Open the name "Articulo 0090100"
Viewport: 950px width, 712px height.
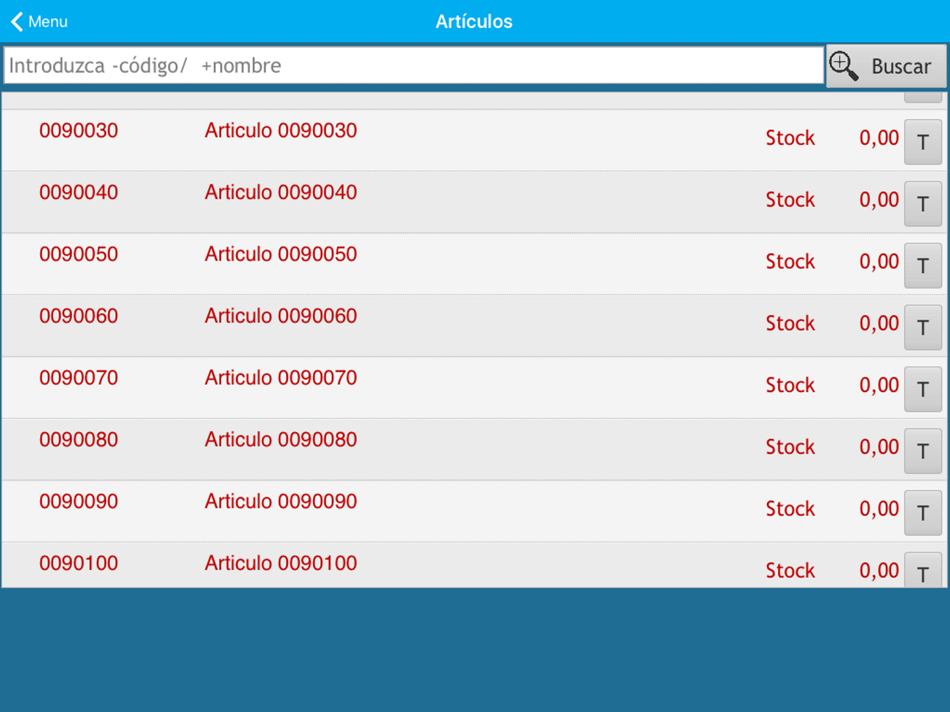(281, 563)
